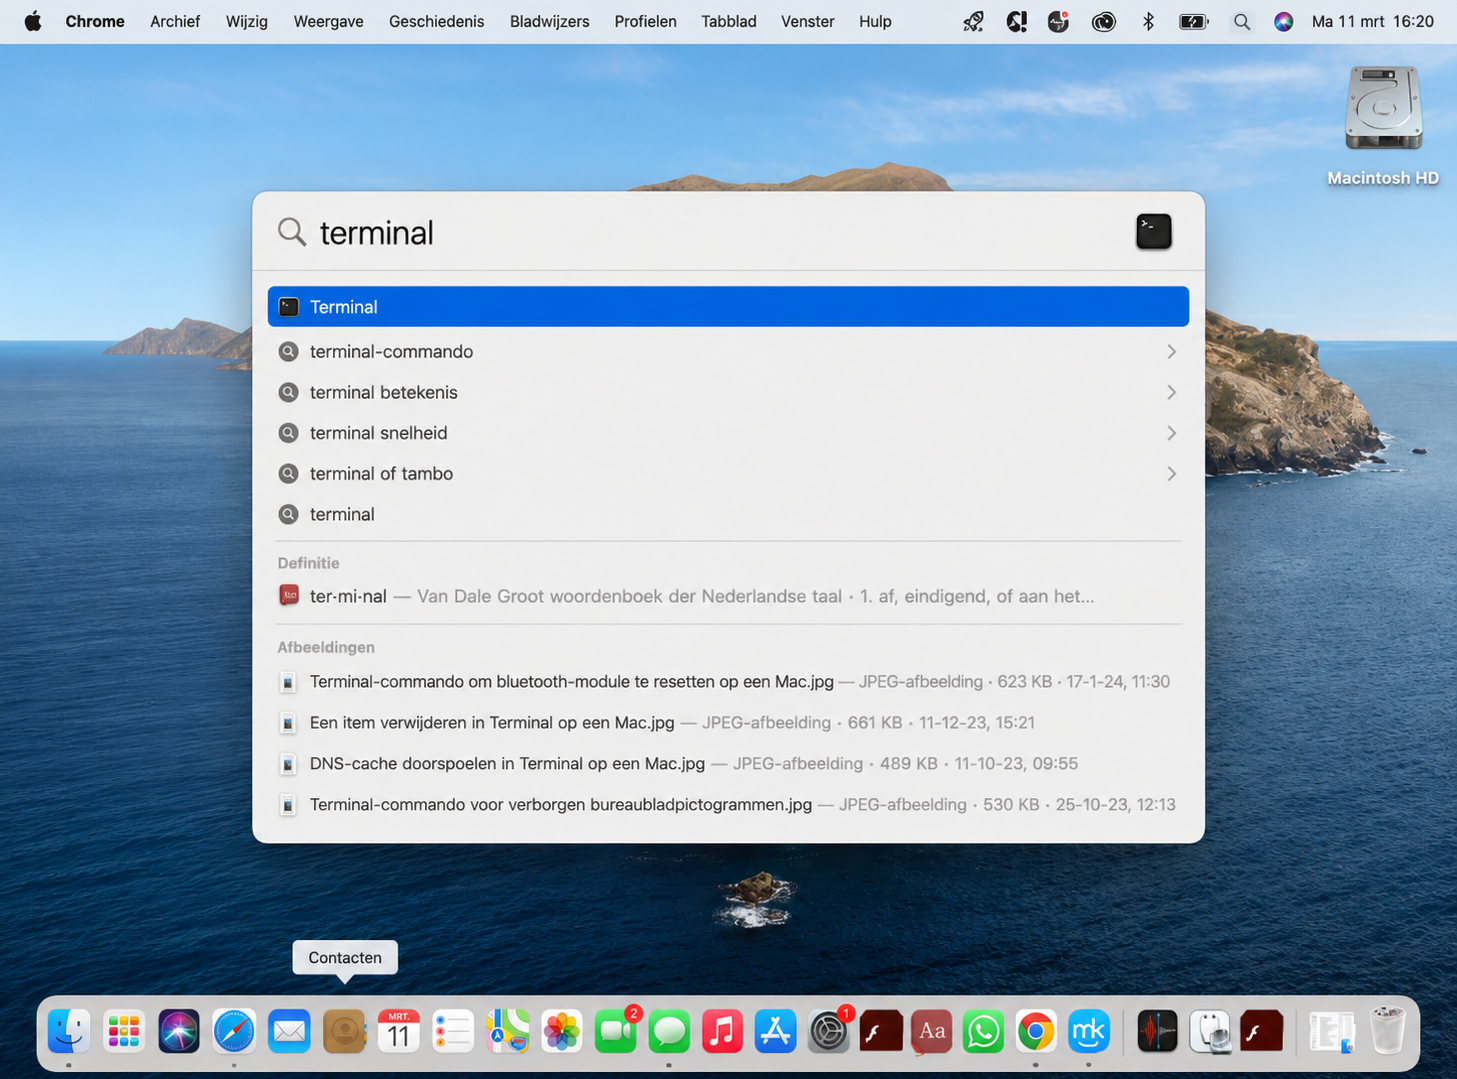Screen dimensions: 1457x1079
Task: Open Launchpad from the Dock
Action: (124, 1031)
